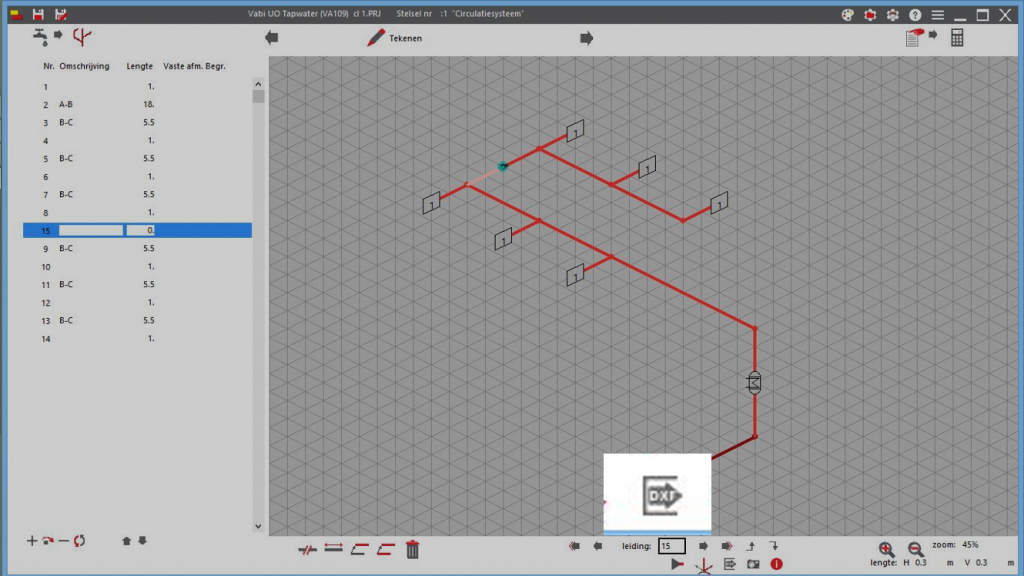
Task: Click the red insert-pipe icon beside plus
Action: 48,541
